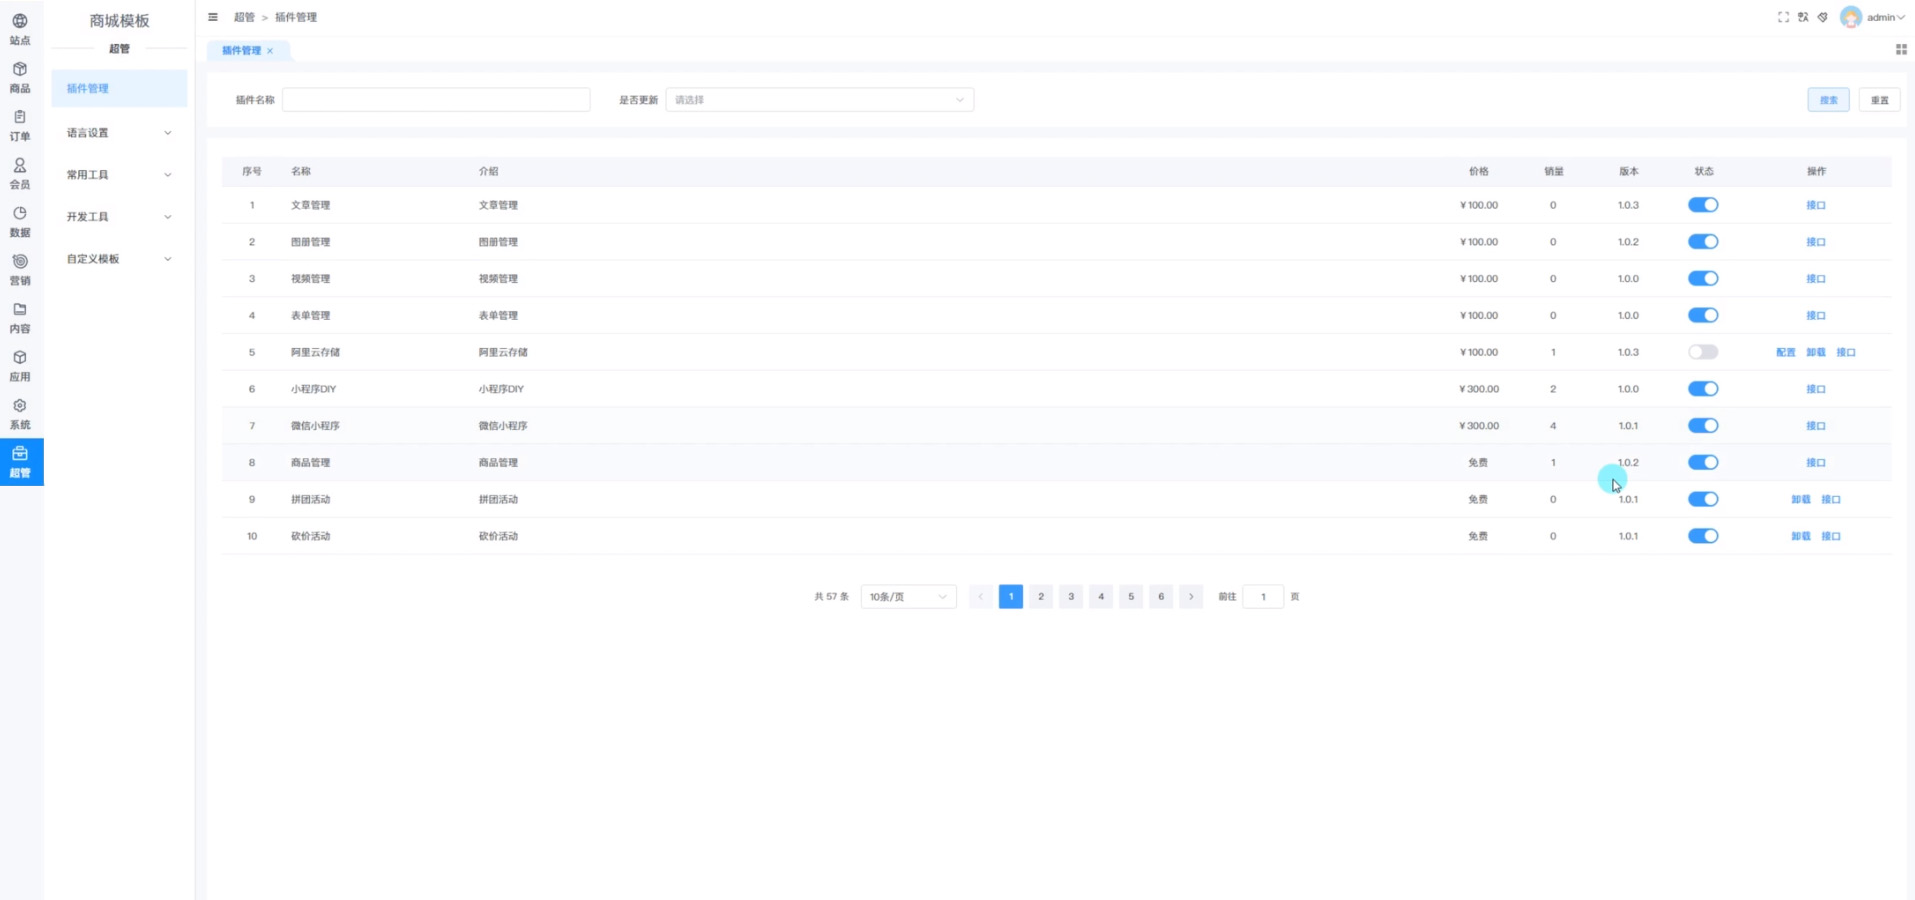Image resolution: width=1915 pixels, height=900 pixels.
Task: Enable the 阿里云存储 plugin status switch
Action: point(1703,352)
